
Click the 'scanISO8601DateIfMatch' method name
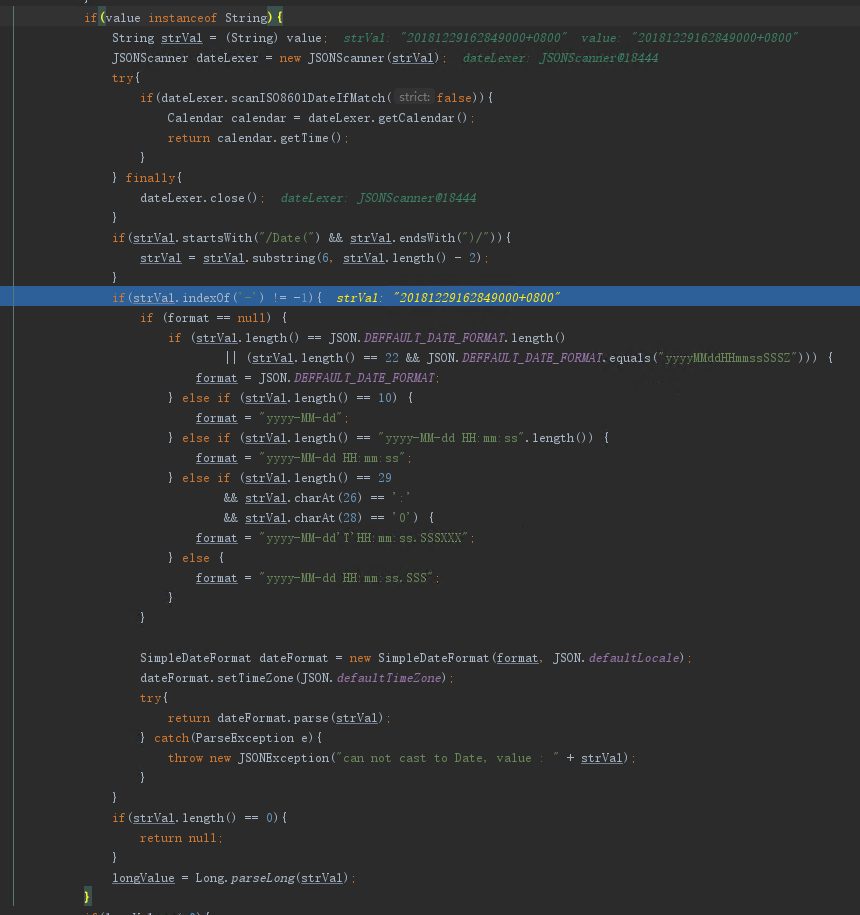308,98
